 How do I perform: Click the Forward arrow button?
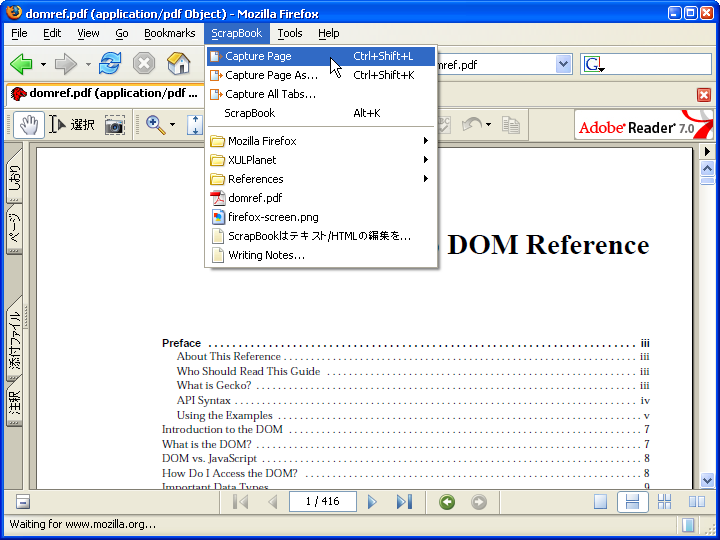[x=66, y=64]
